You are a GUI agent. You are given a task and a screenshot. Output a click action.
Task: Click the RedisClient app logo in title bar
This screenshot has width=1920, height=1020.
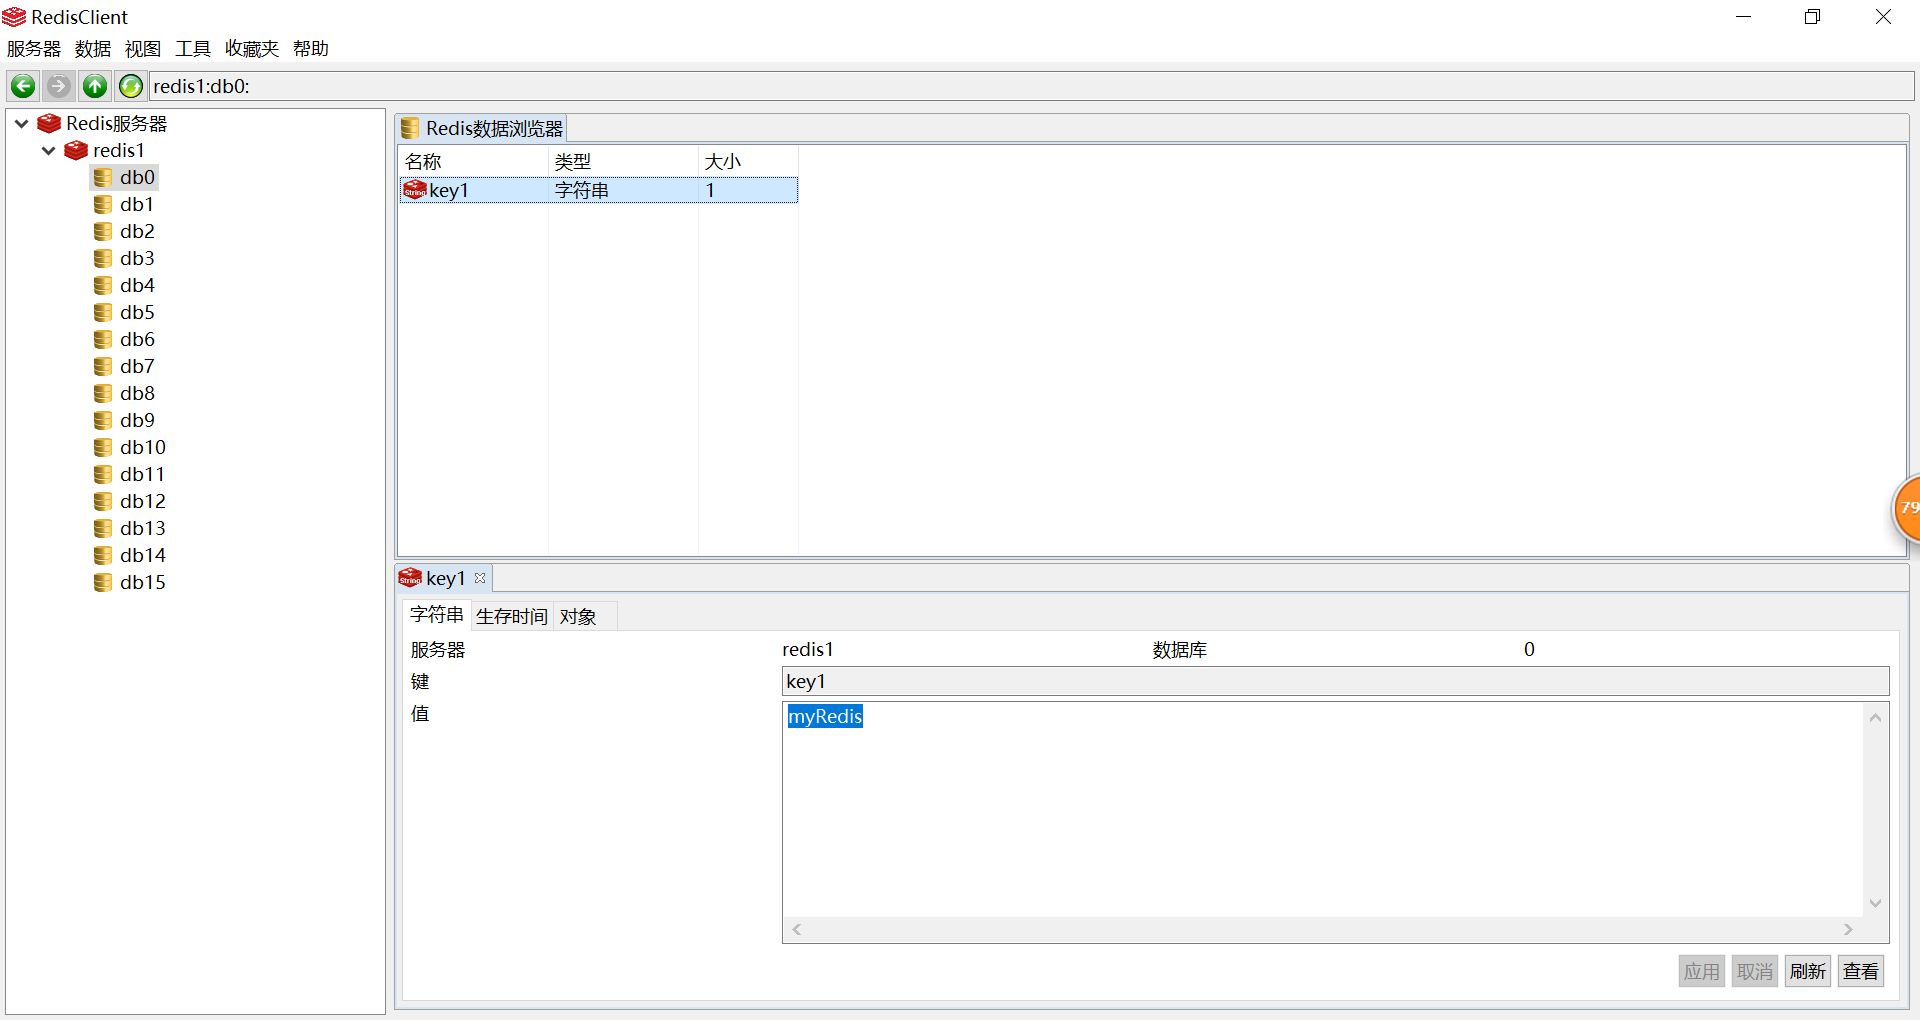pyautogui.click(x=14, y=17)
